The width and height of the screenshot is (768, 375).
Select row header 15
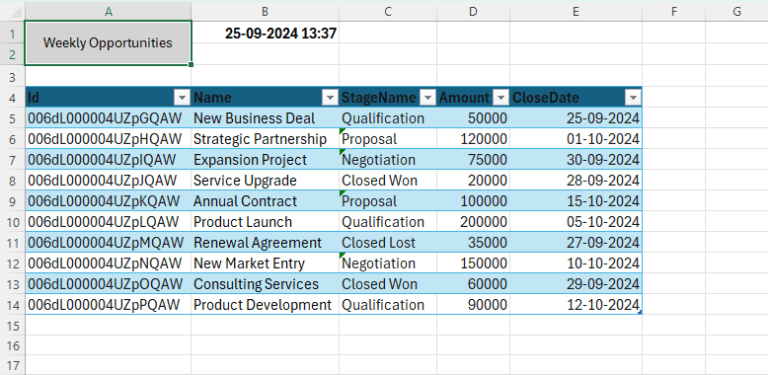(13, 326)
